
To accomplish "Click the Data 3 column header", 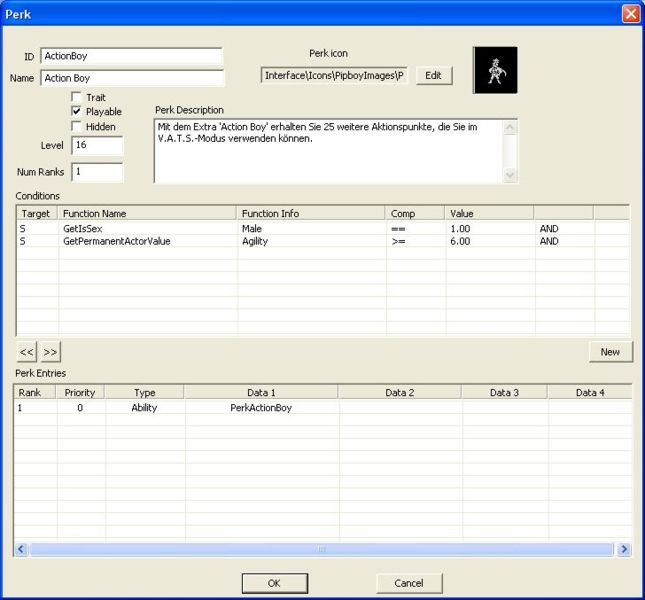I will click(x=504, y=393).
